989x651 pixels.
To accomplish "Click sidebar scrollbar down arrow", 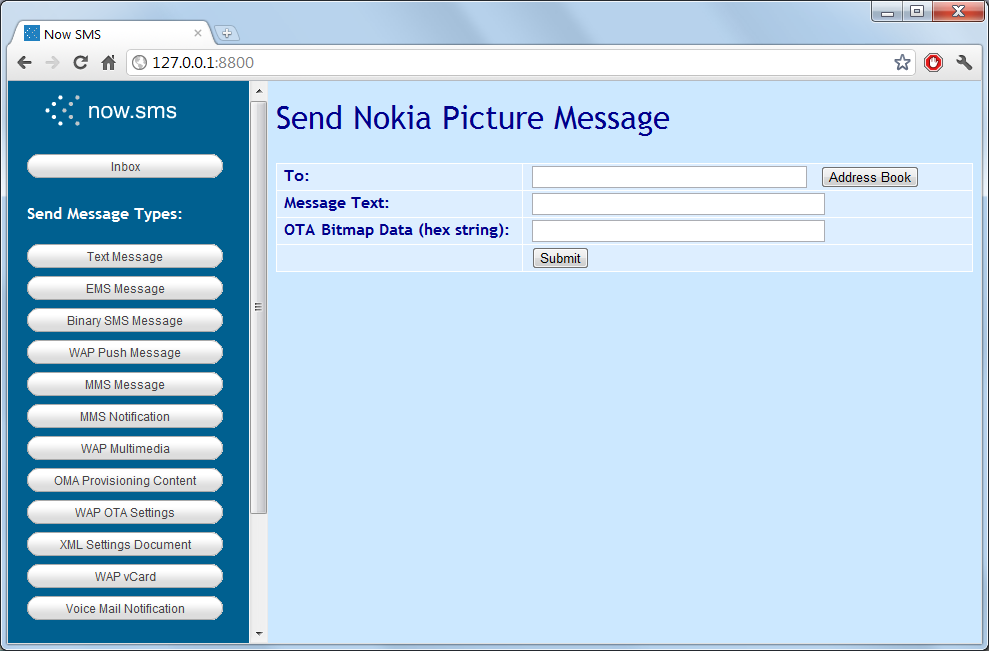I will [x=259, y=633].
